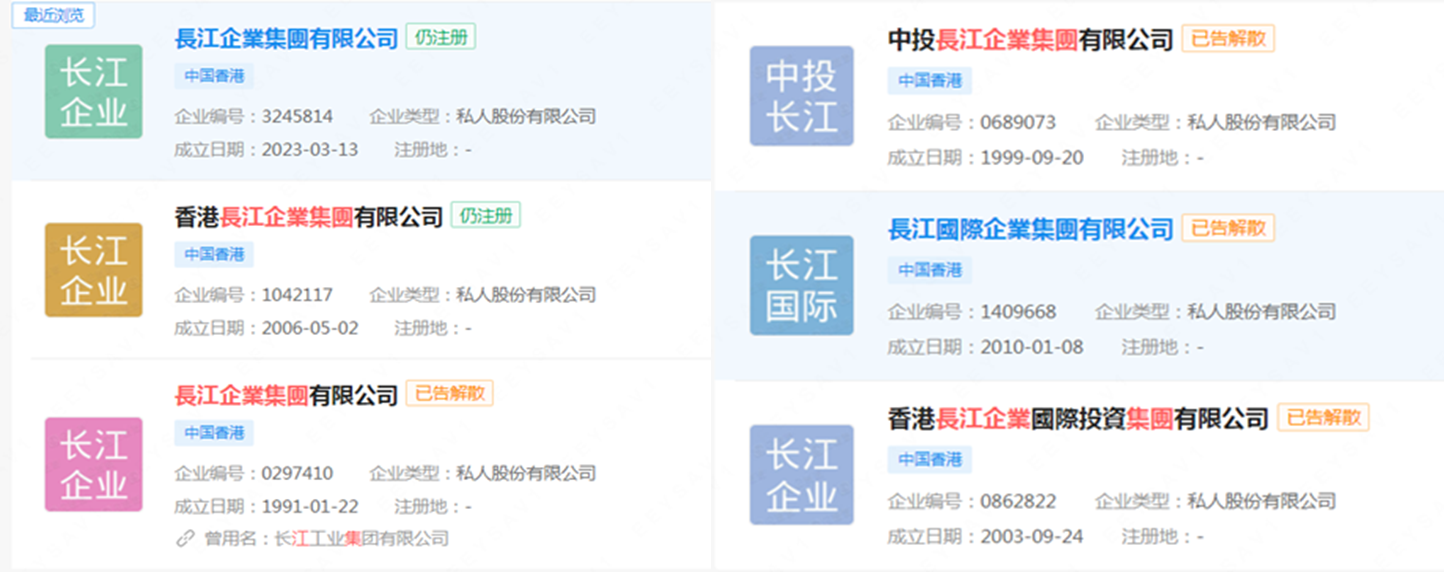Click the pink 长江企业 logo tile
The image size is (1444, 572).
pyautogui.click(x=94, y=464)
